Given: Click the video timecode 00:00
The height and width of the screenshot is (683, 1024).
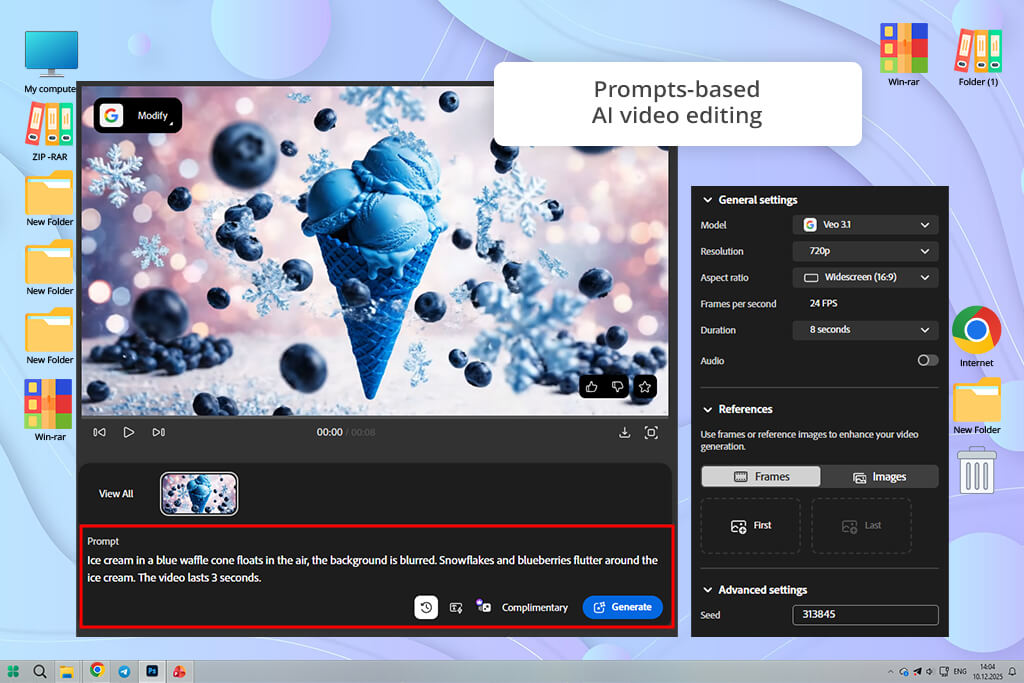Looking at the screenshot, I should tap(329, 432).
